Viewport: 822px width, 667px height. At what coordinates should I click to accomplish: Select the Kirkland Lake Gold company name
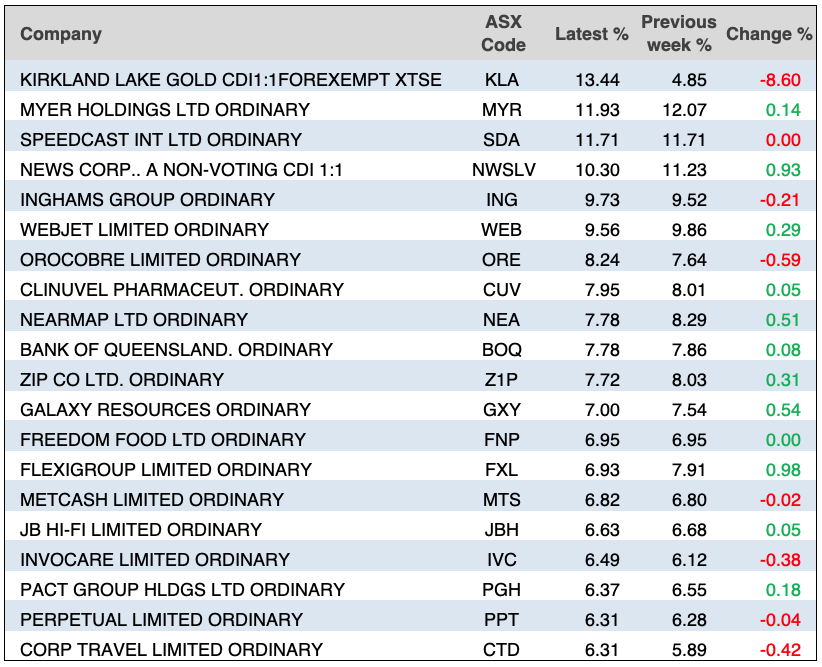tap(231, 80)
